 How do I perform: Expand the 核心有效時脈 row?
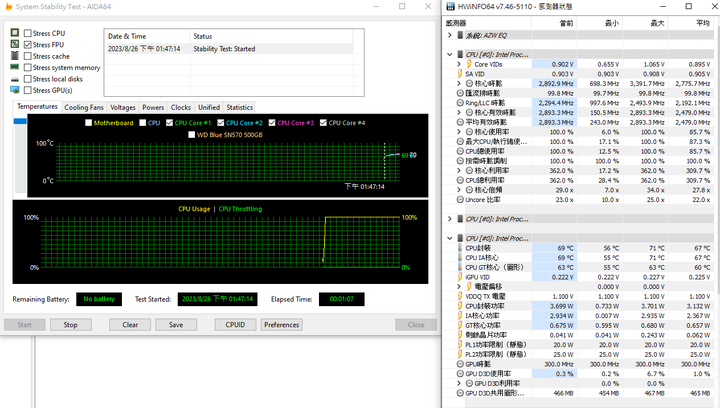click(x=459, y=112)
